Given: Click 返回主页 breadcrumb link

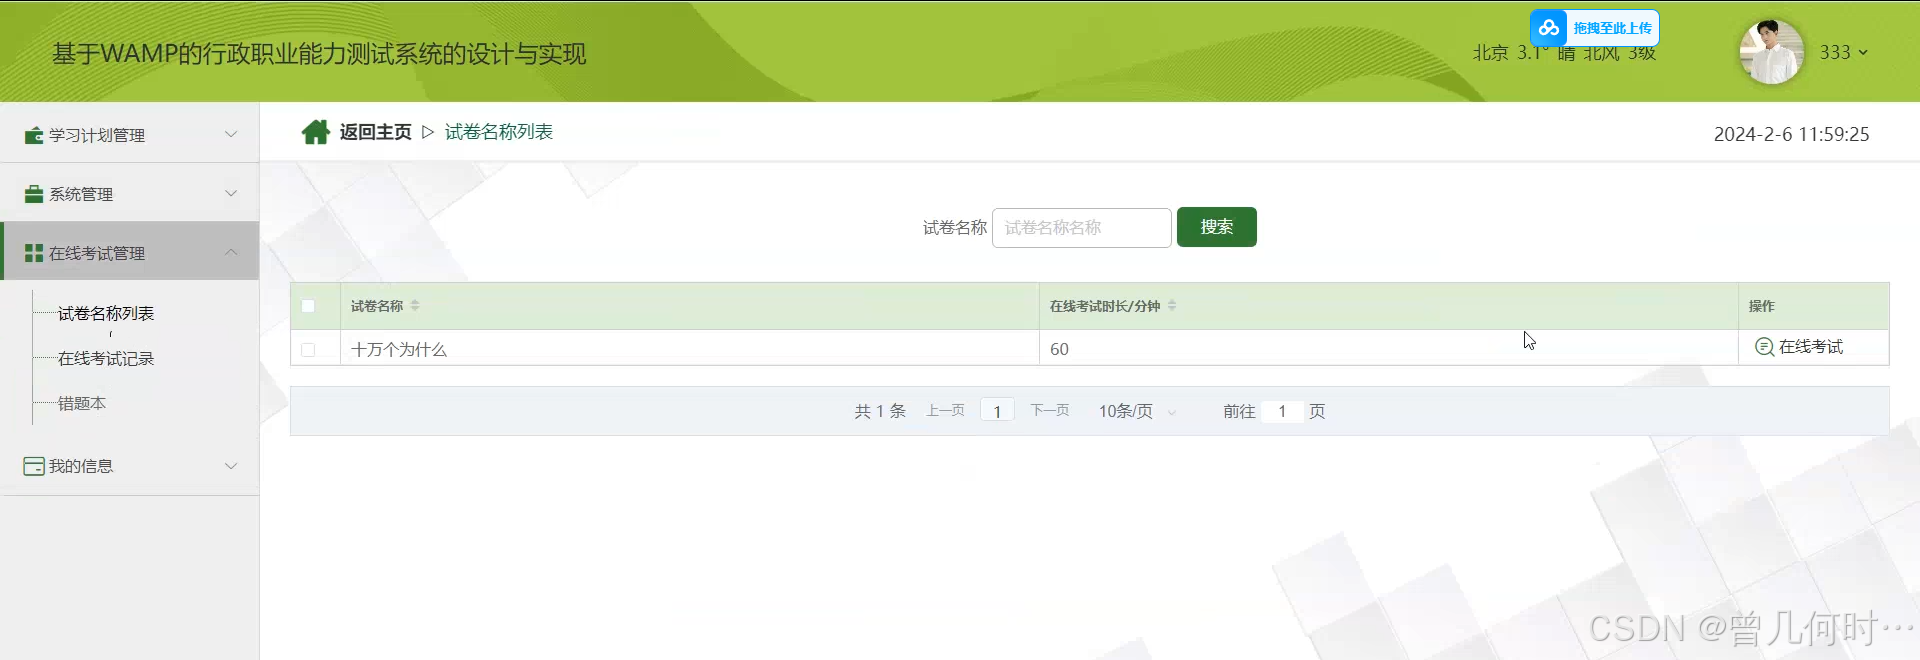Looking at the screenshot, I should pyautogui.click(x=375, y=132).
